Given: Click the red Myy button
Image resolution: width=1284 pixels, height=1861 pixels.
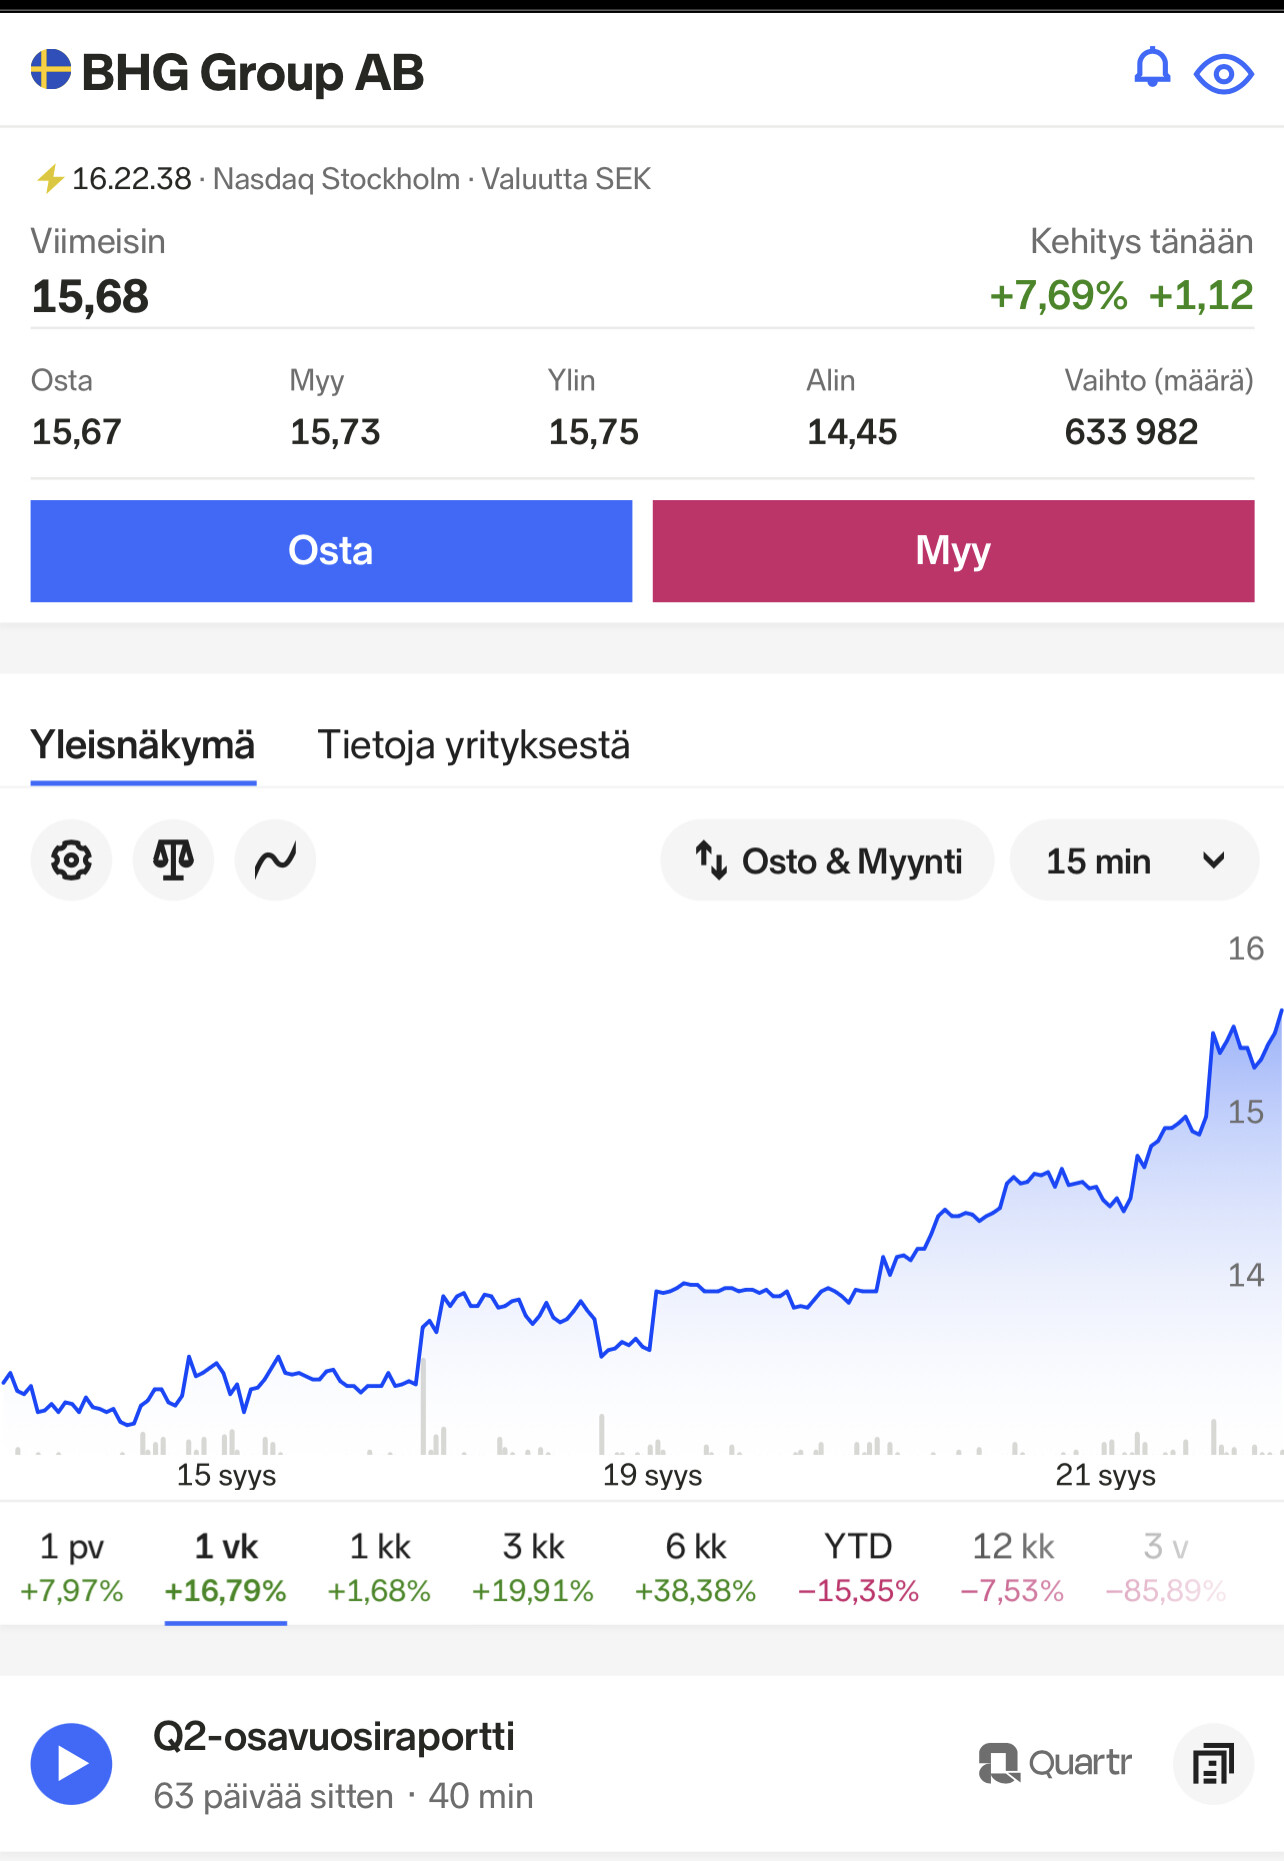Looking at the screenshot, I should (x=953, y=551).
